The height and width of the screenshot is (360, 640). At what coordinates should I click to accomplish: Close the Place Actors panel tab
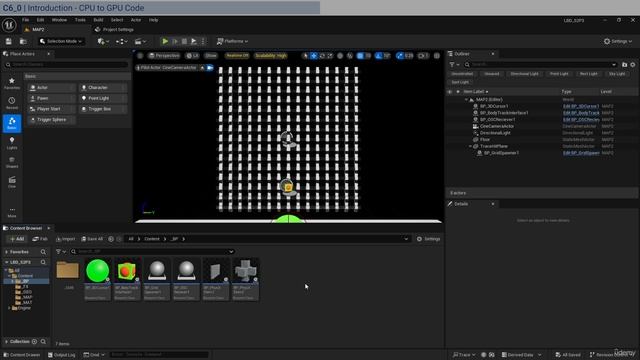click(49, 54)
